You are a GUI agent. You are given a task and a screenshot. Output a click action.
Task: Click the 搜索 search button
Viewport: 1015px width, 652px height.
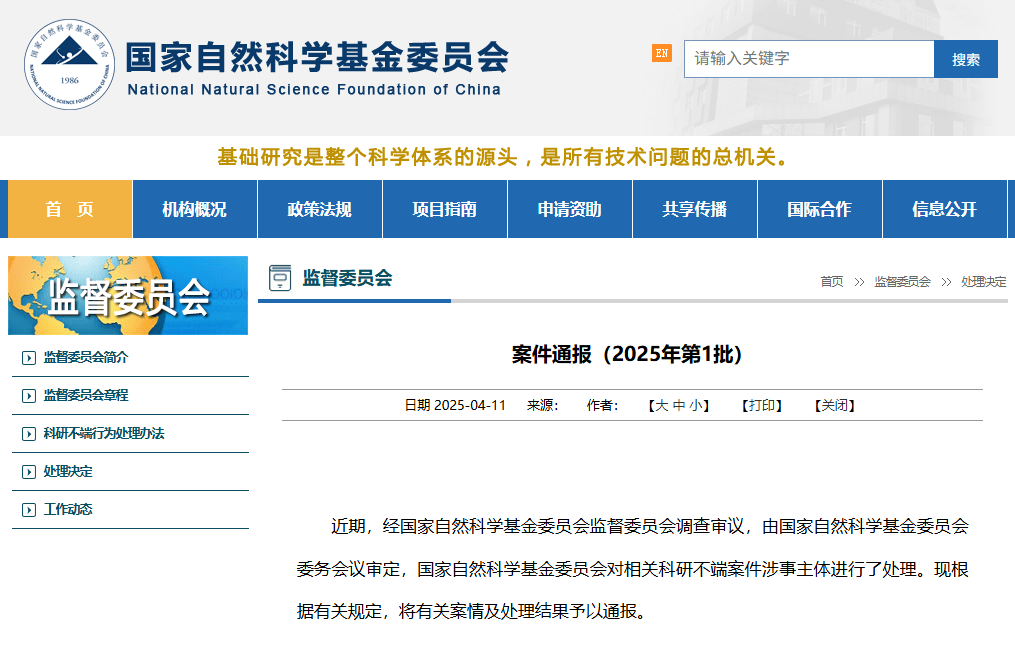pos(966,59)
